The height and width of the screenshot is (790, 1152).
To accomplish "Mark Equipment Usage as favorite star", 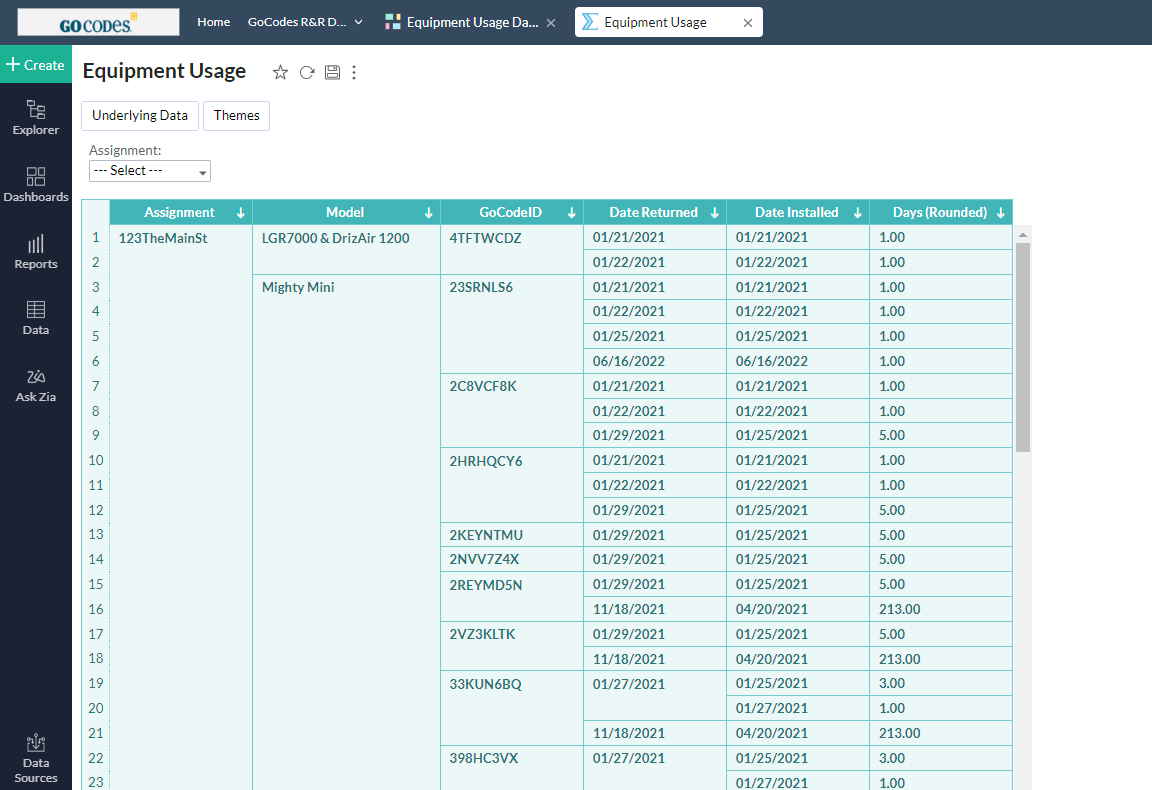I will [280, 72].
